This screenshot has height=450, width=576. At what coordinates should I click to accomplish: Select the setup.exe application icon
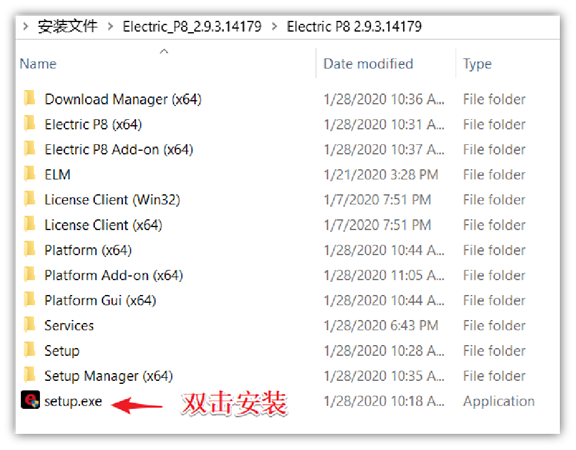point(30,400)
